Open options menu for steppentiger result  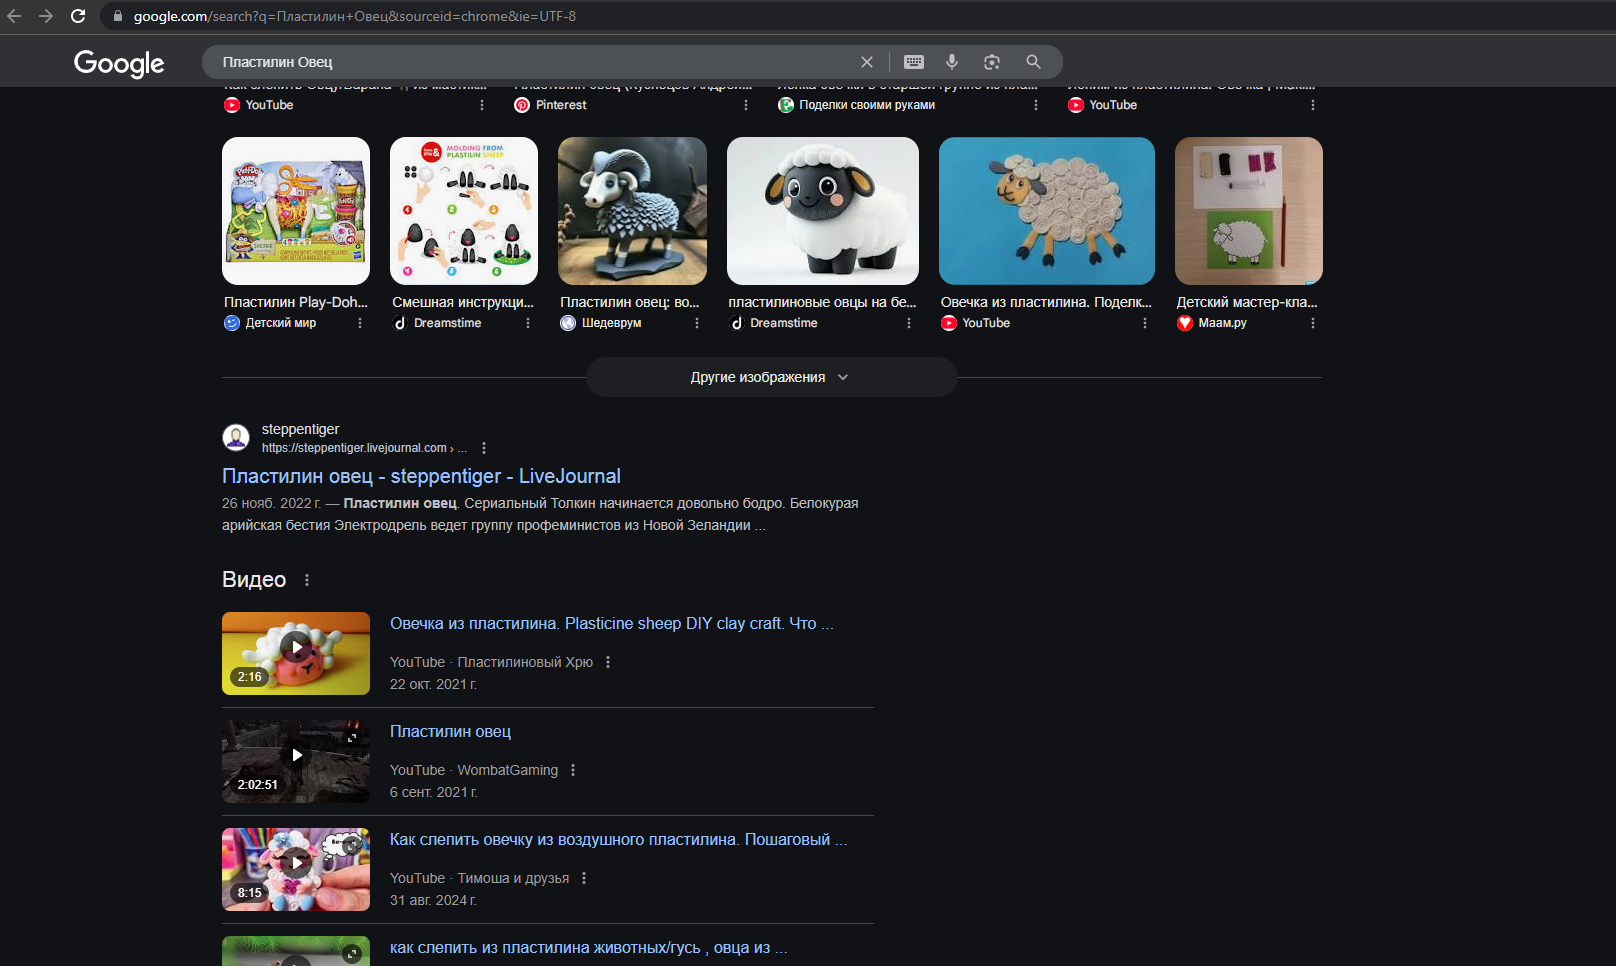[484, 448]
